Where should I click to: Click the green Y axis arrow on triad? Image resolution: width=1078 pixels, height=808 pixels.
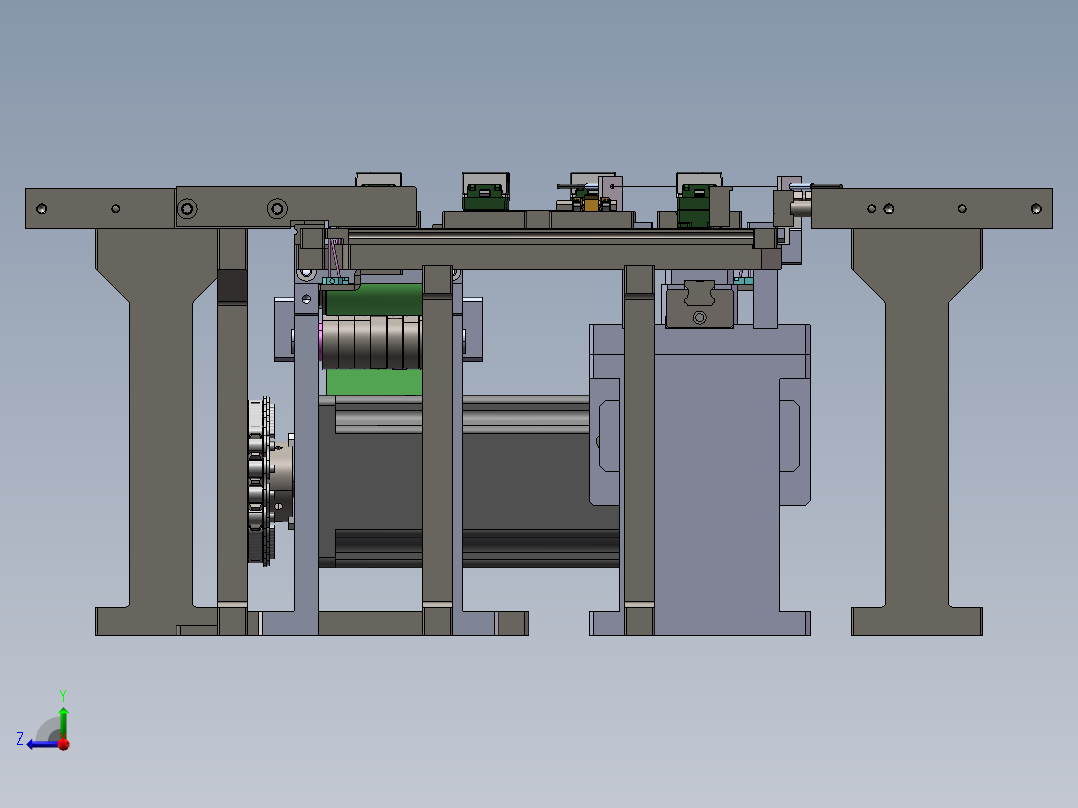click(x=63, y=722)
